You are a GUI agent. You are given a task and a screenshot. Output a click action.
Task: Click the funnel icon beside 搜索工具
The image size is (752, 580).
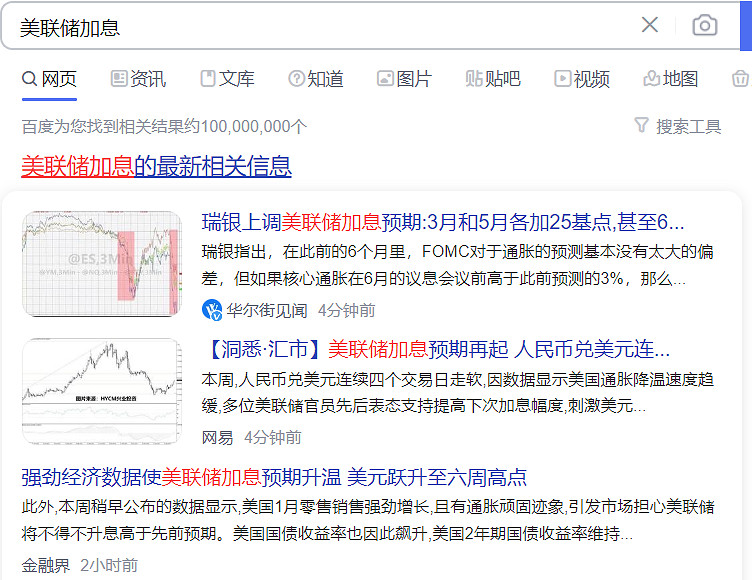click(x=641, y=125)
